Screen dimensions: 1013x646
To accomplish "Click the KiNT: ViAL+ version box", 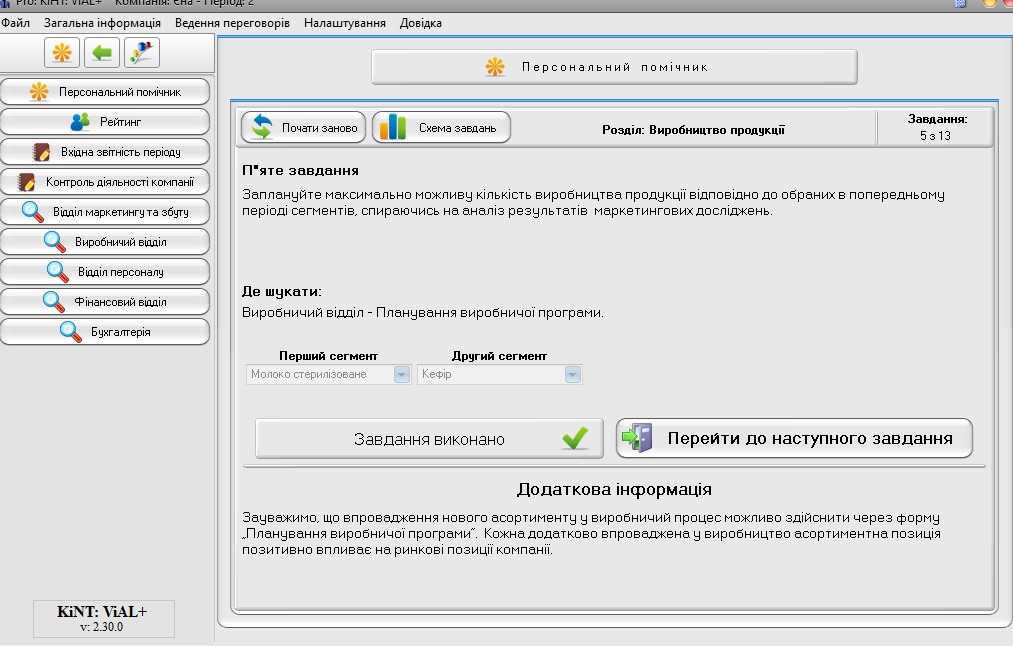I will coord(103,619).
